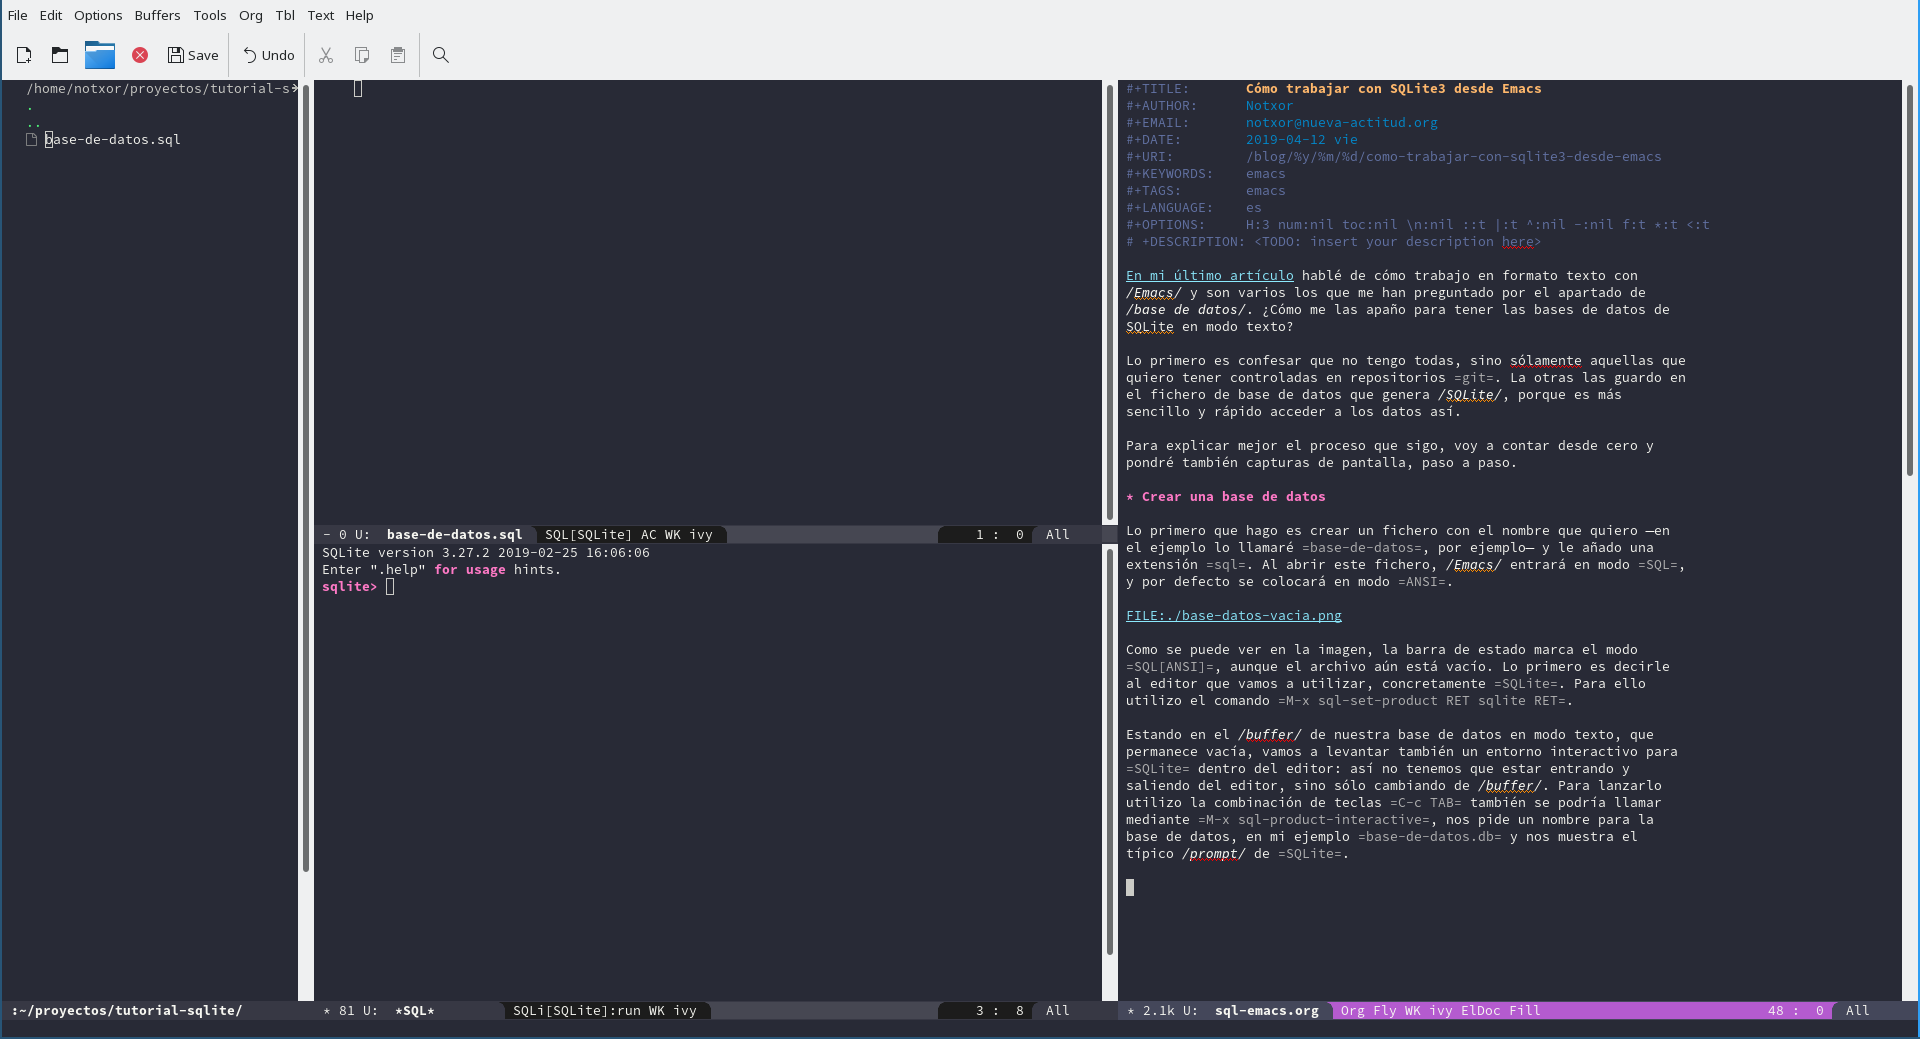The height and width of the screenshot is (1039, 1920).
Task: Click the AC indicator in the base-de-datos.sql mode line
Action: (x=649, y=535)
